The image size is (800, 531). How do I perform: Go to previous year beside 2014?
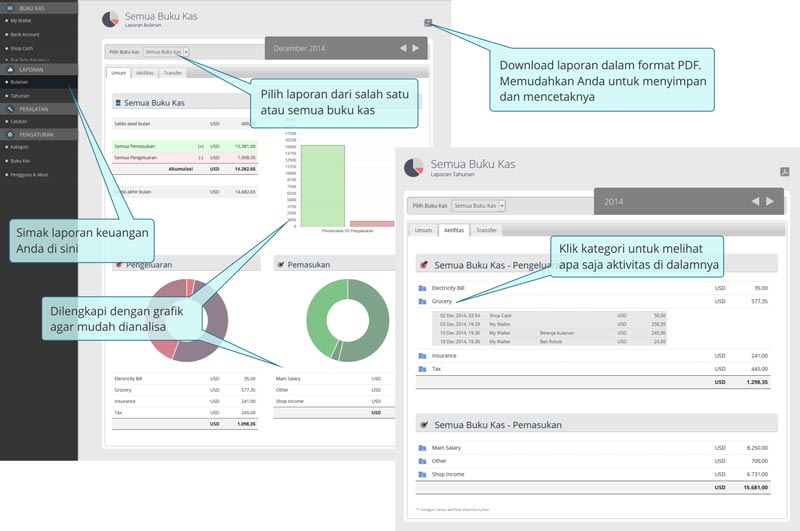click(755, 201)
